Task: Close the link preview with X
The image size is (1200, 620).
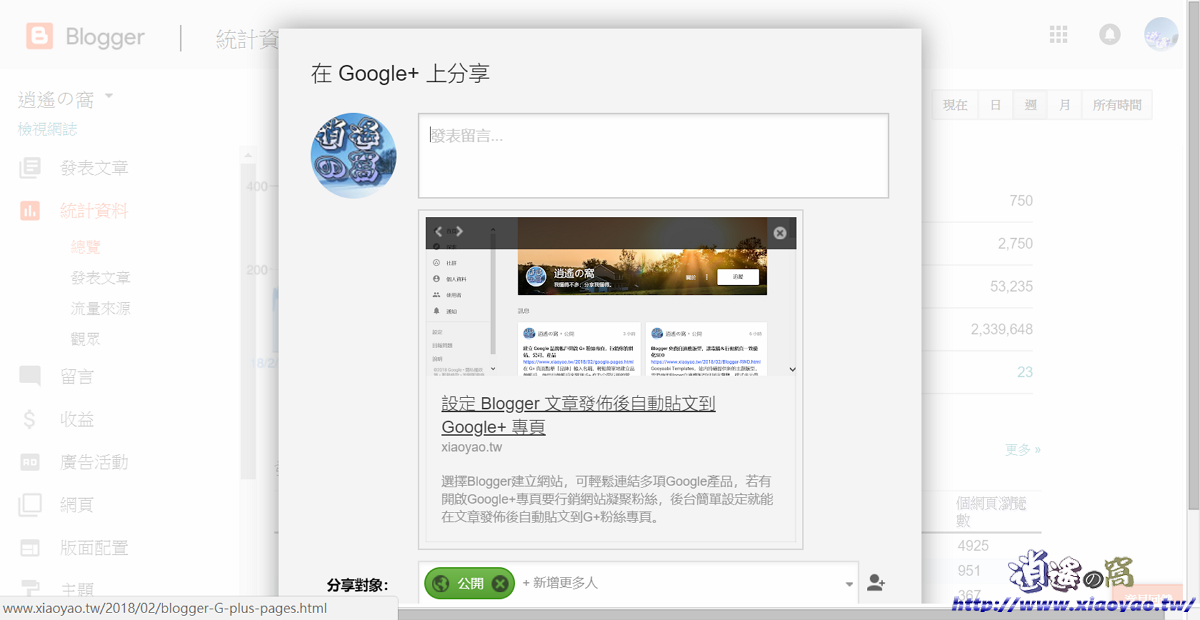Action: coord(780,233)
